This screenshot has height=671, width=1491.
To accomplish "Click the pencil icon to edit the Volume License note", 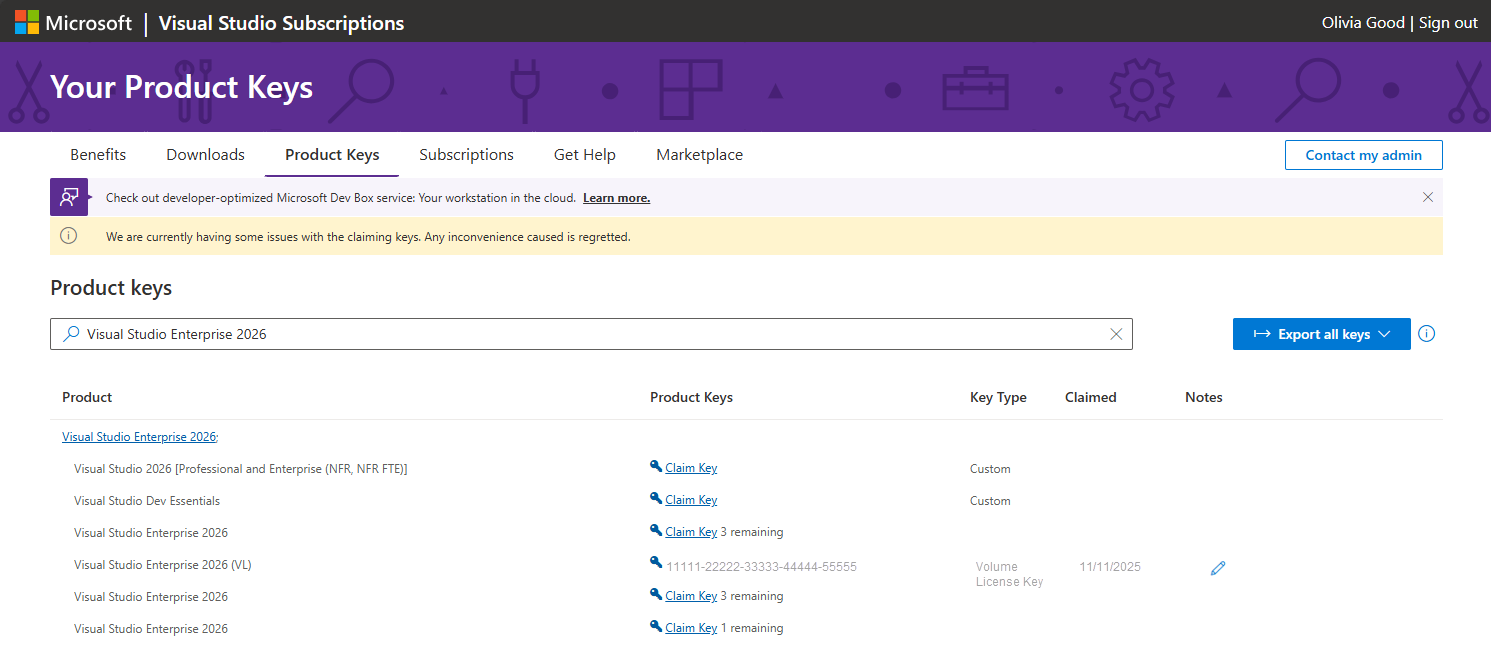I will coord(1217,567).
